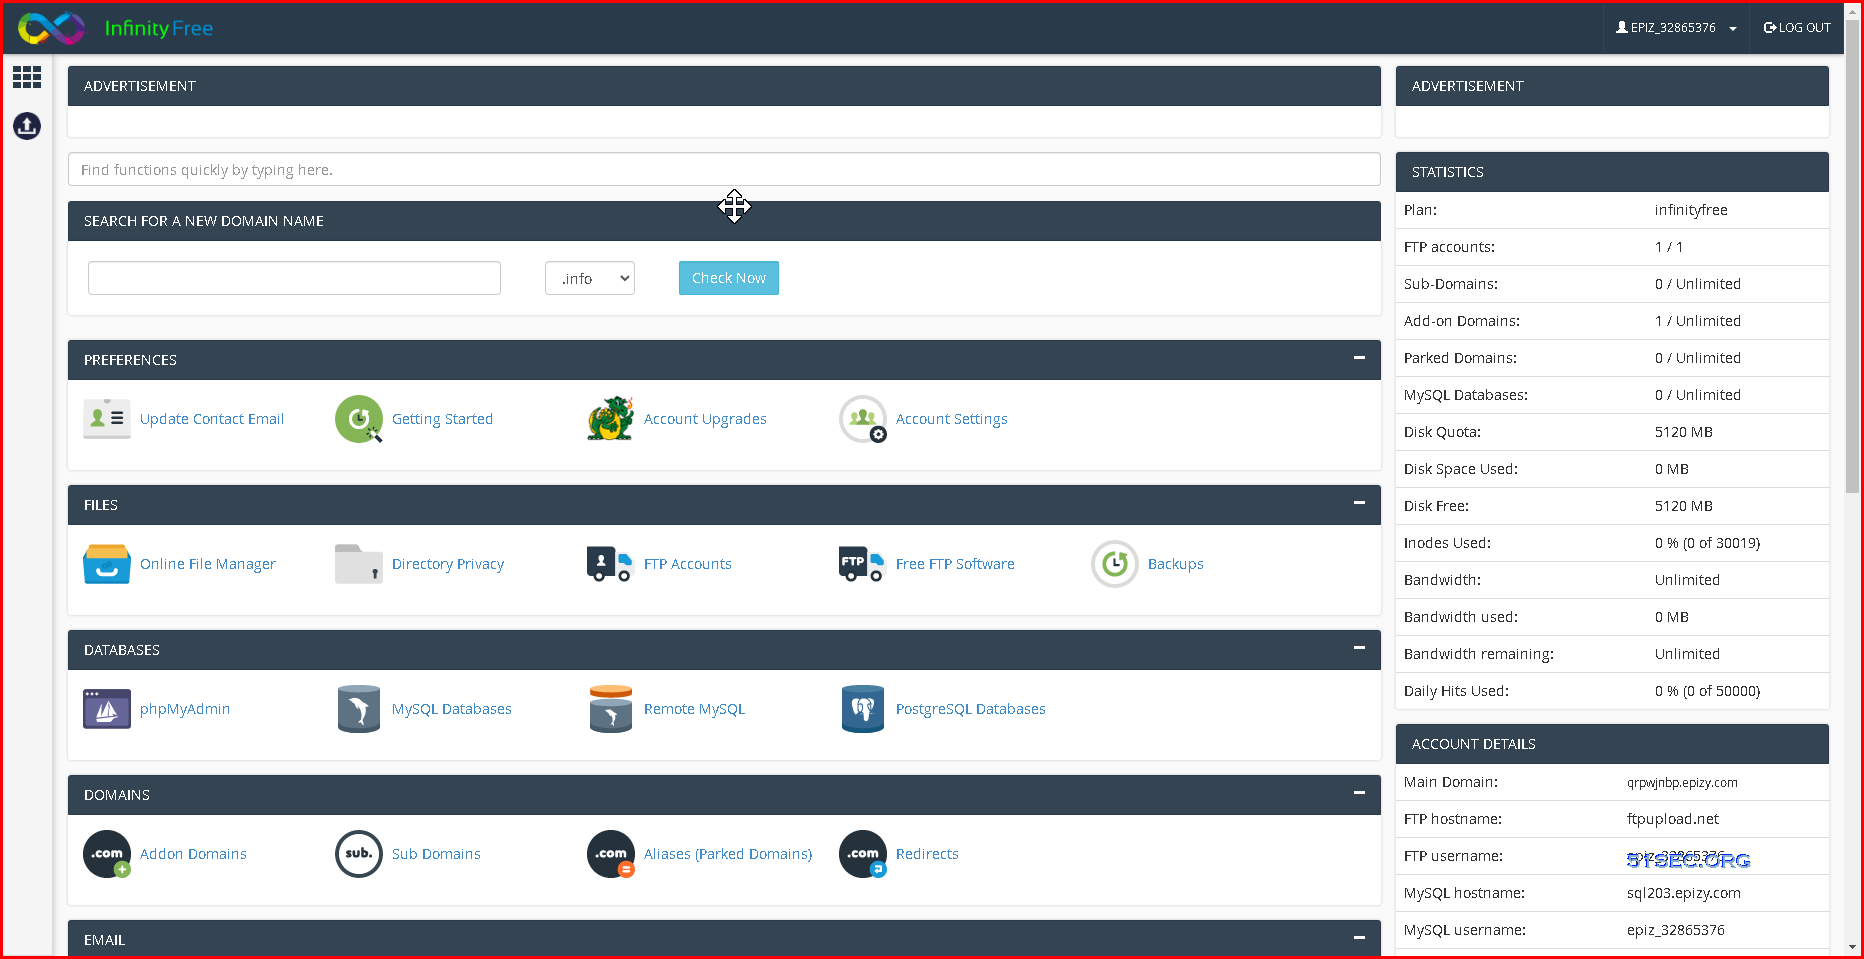The height and width of the screenshot is (959, 1864).
Task: Click the Disk Quota 5120 MB value
Action: coord(1684,432)
